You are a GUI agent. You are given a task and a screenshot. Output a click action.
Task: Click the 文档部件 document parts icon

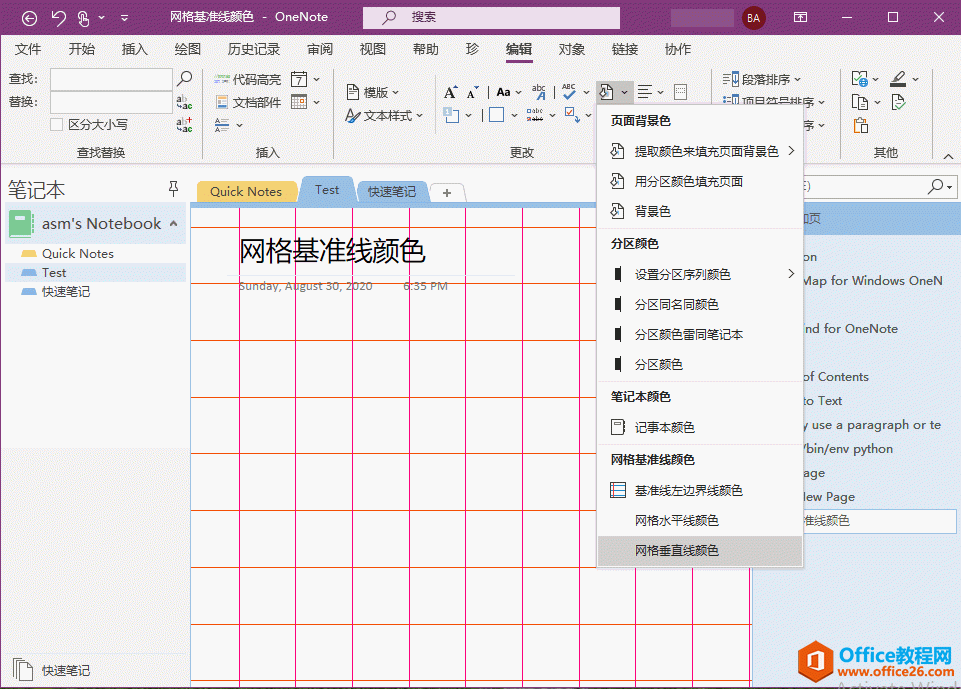[x=222, y=102]
